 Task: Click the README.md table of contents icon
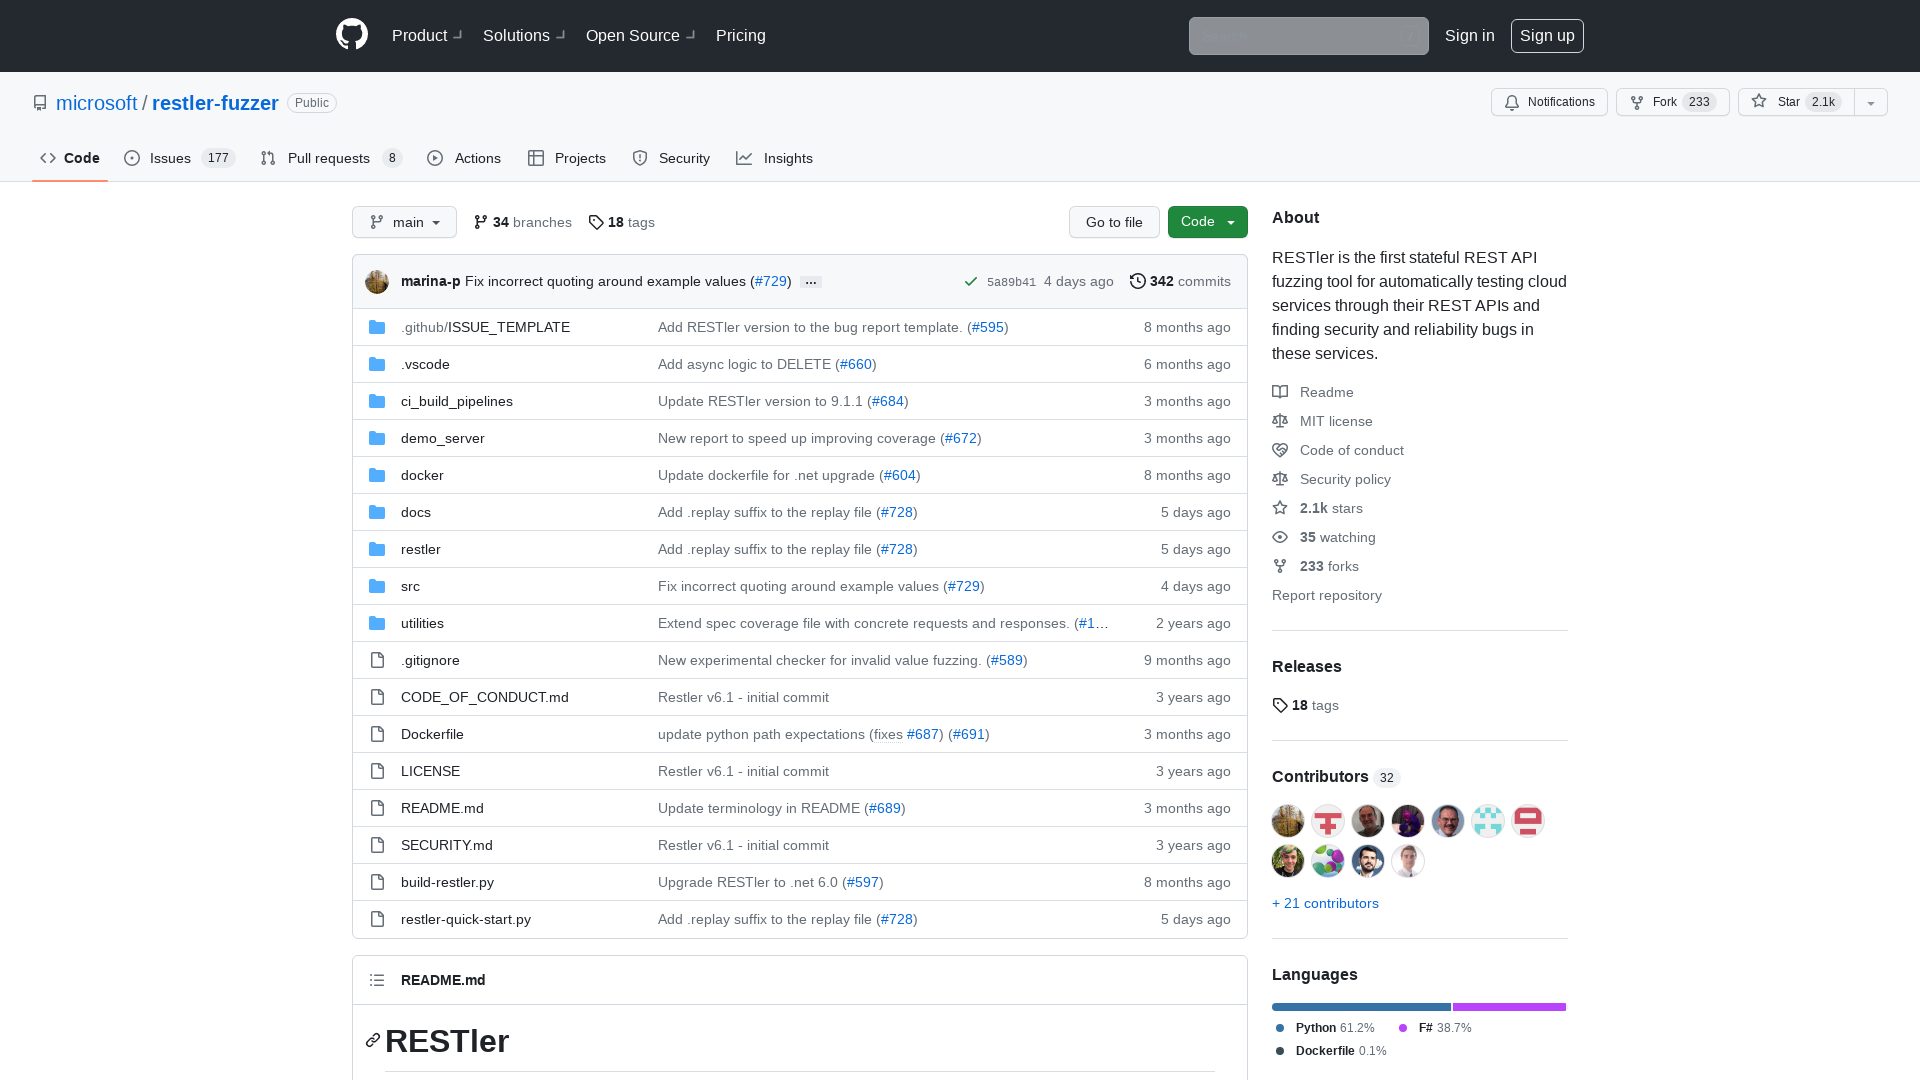point(377,980)
